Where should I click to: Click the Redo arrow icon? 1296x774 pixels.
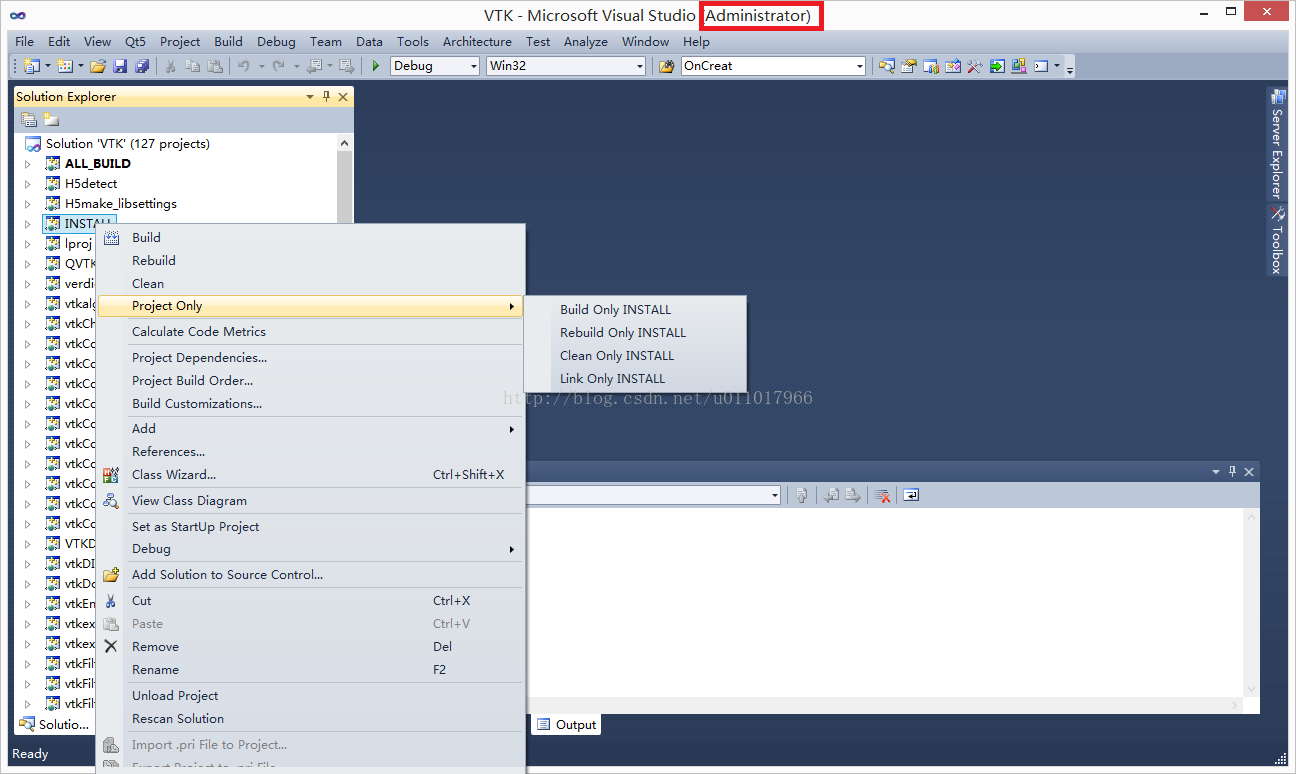click(279, 66)
